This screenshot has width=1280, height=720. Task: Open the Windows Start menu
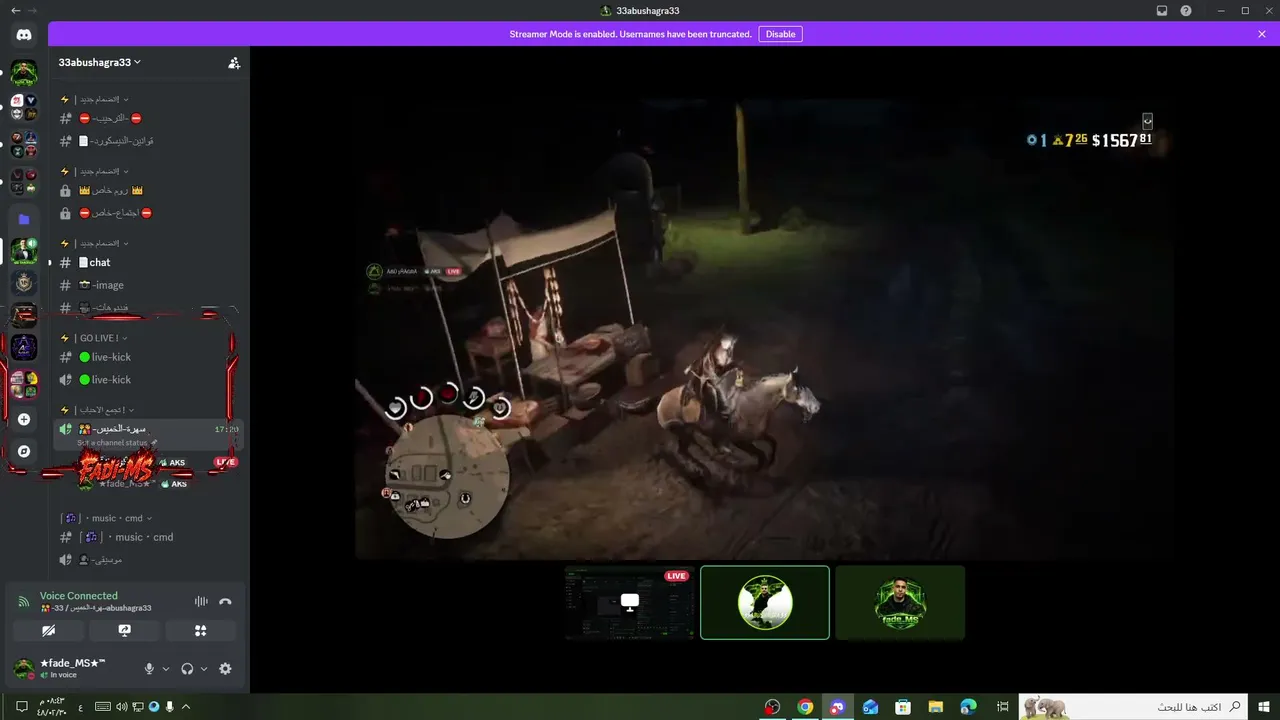pyautogui.click(x=1265, y=707)
